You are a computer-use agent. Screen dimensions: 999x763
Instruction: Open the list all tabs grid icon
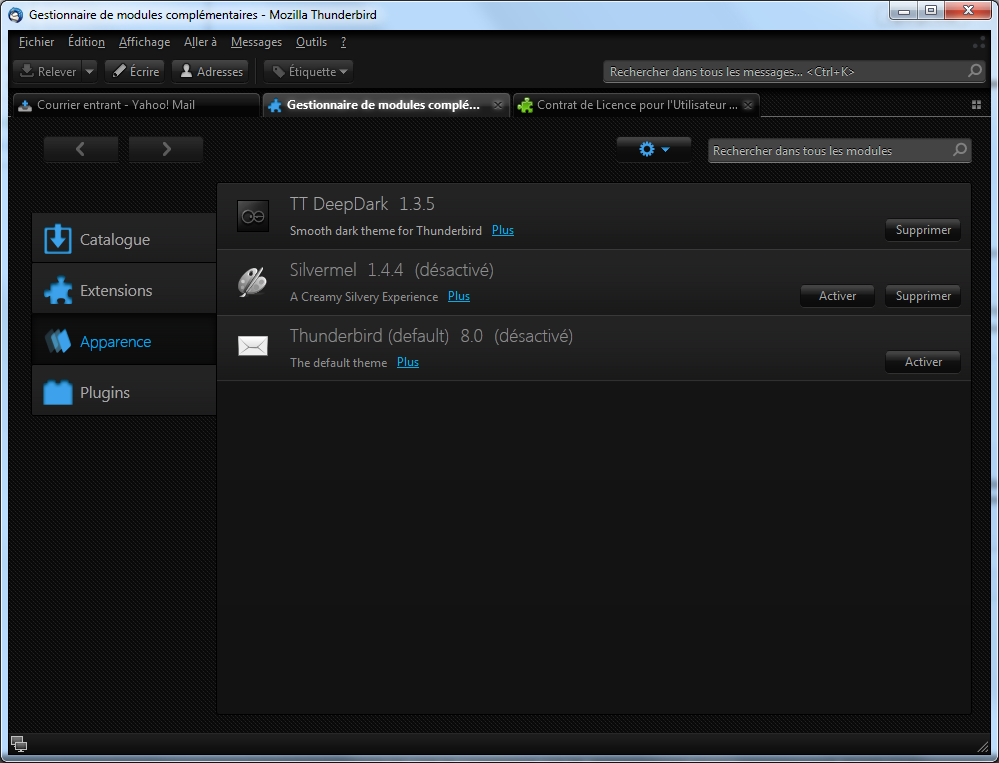coord(976,105)
